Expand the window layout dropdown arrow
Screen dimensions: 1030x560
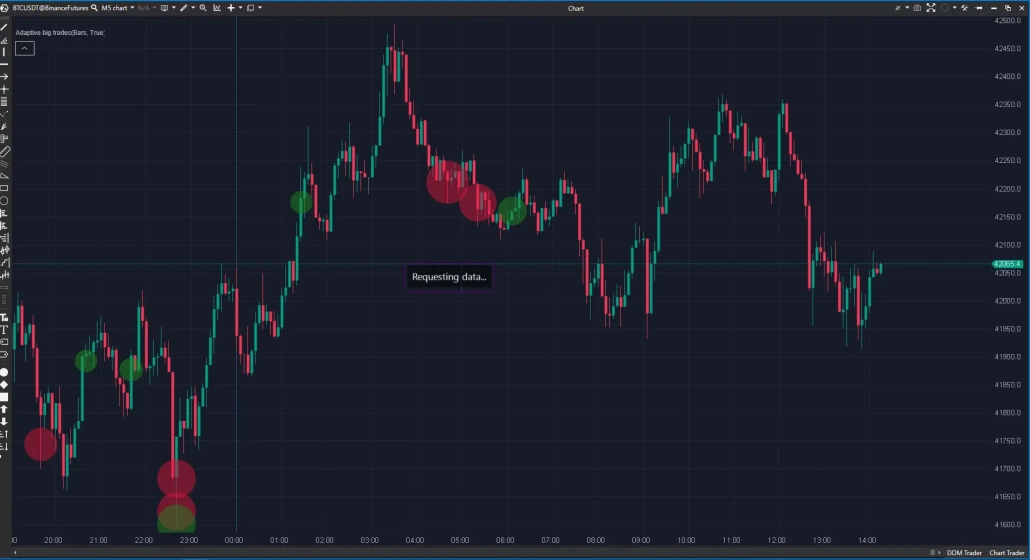point(260,8)
